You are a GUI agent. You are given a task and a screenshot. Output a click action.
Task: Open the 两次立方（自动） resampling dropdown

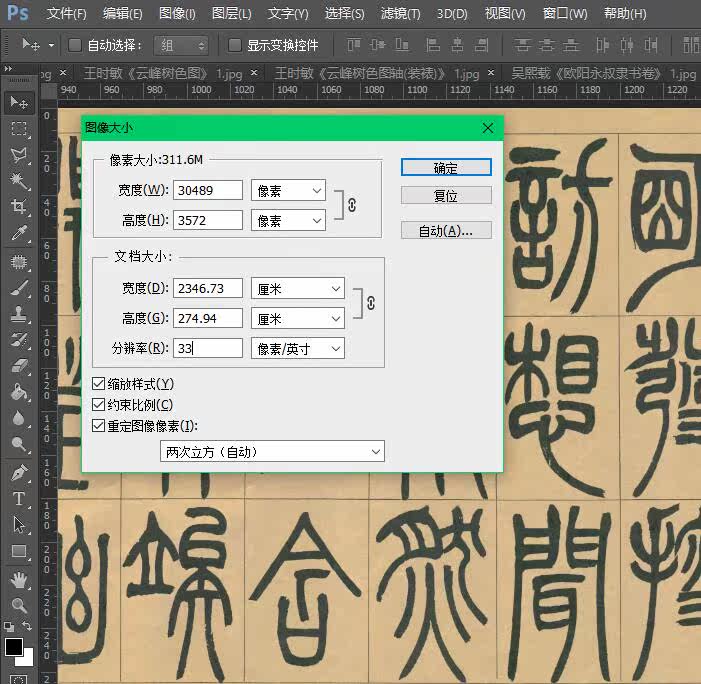pyautogui.click(x=272, y=452)
